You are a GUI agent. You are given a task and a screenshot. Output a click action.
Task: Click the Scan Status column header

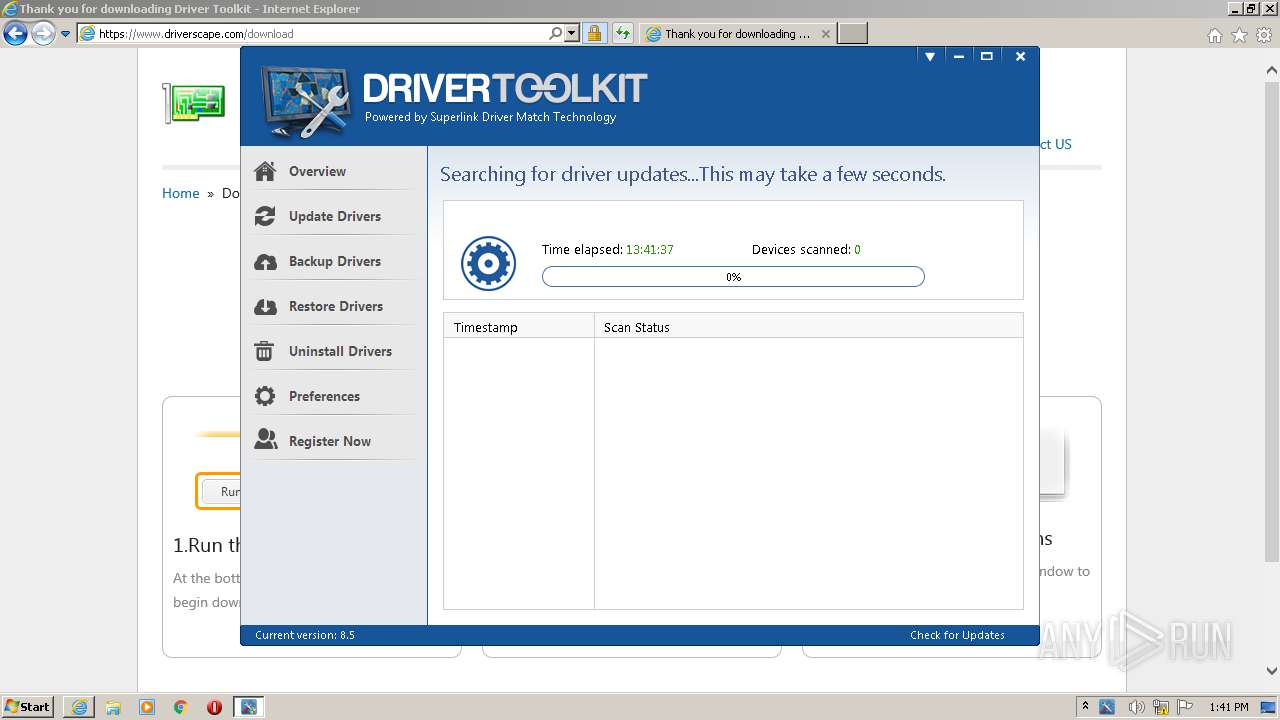809,327
